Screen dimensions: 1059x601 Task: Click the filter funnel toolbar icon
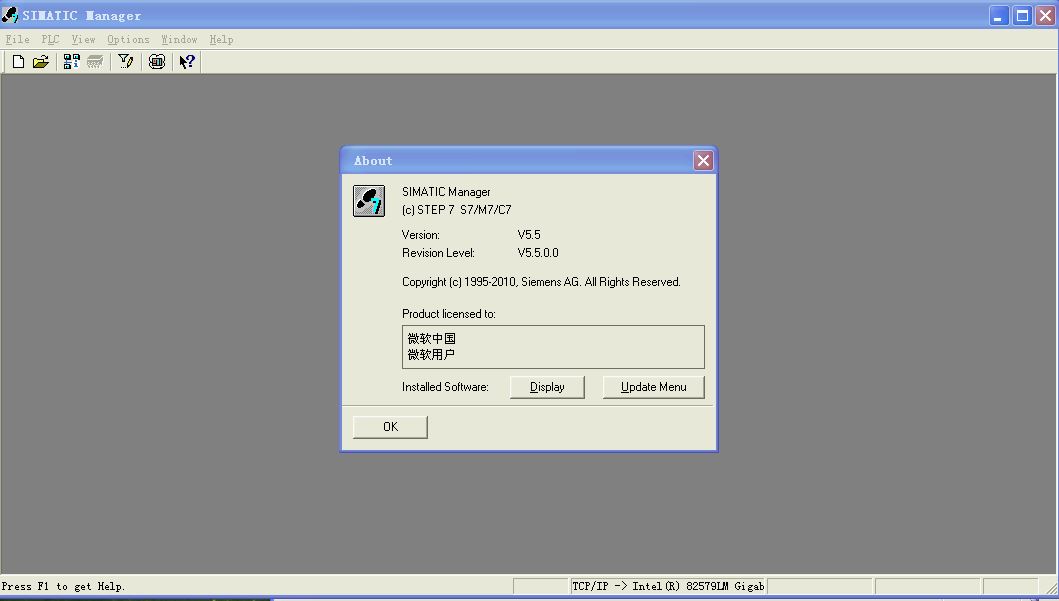tap(126, 61)
